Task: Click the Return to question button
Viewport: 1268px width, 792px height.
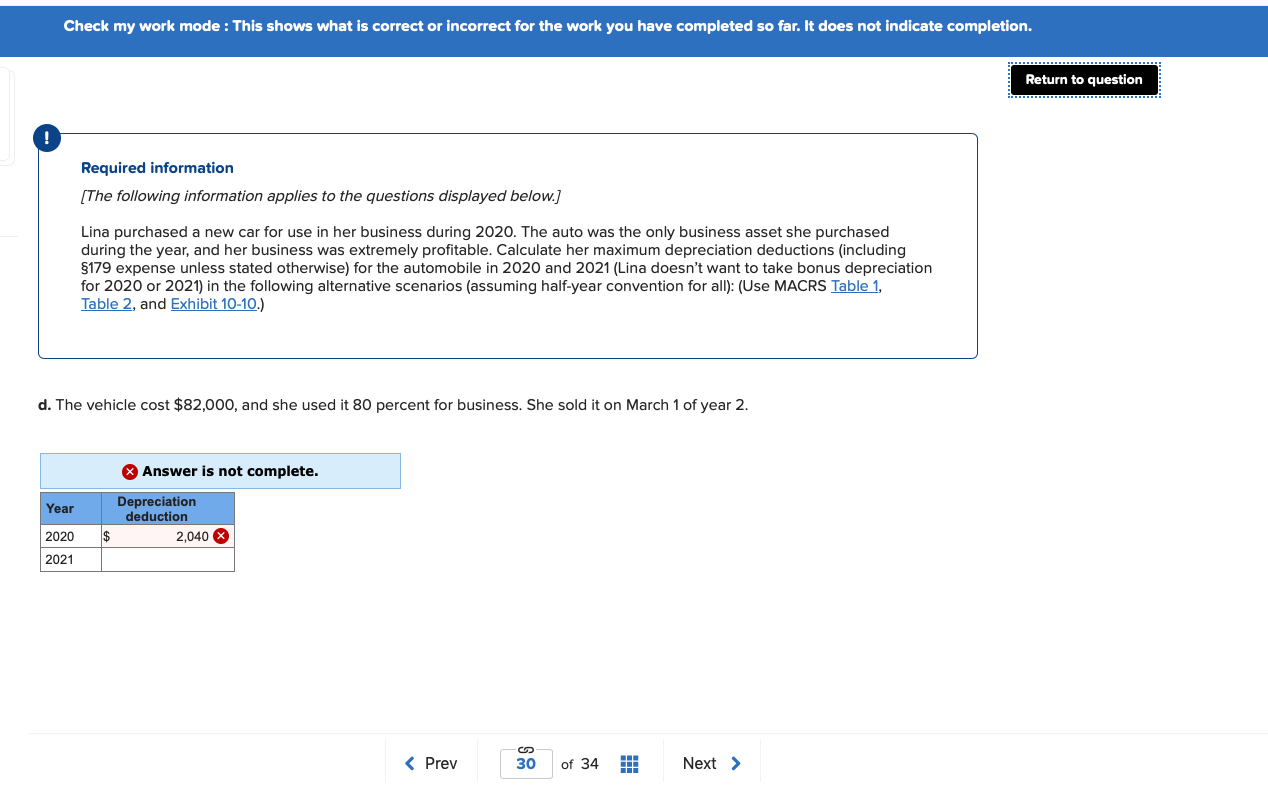Action: click(x=1084, y=79)
